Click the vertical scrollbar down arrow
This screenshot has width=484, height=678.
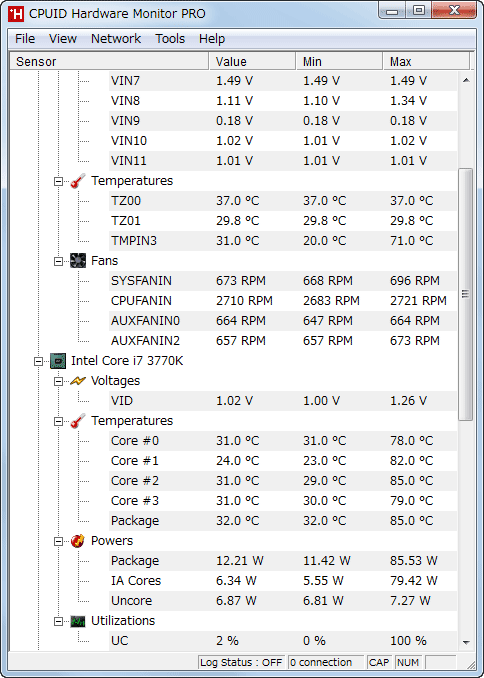(x=466, y=643)
